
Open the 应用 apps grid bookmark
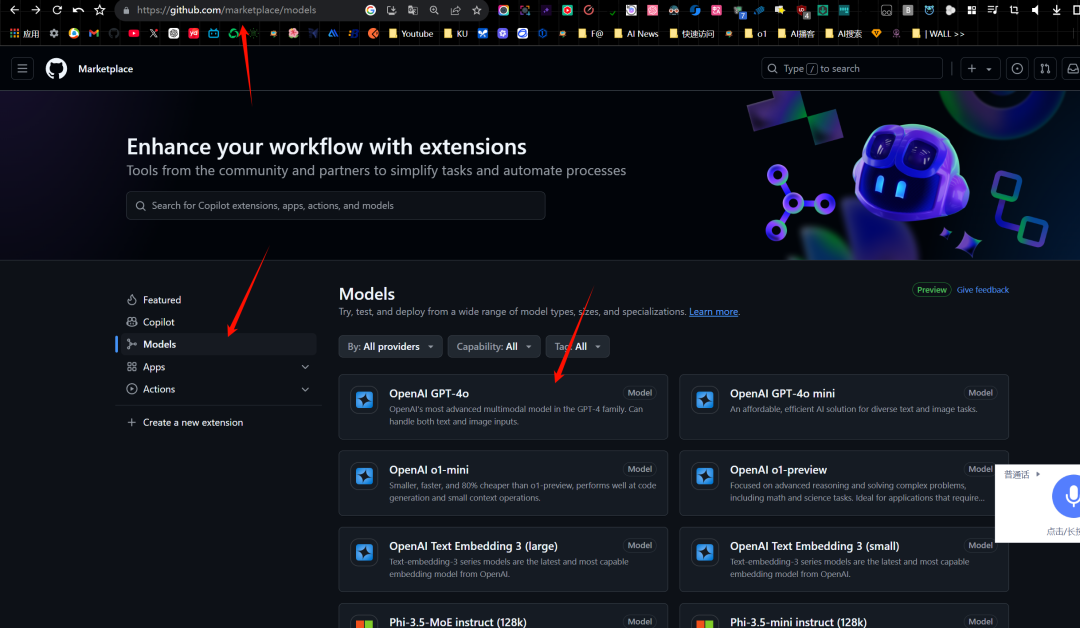point(24,33)
